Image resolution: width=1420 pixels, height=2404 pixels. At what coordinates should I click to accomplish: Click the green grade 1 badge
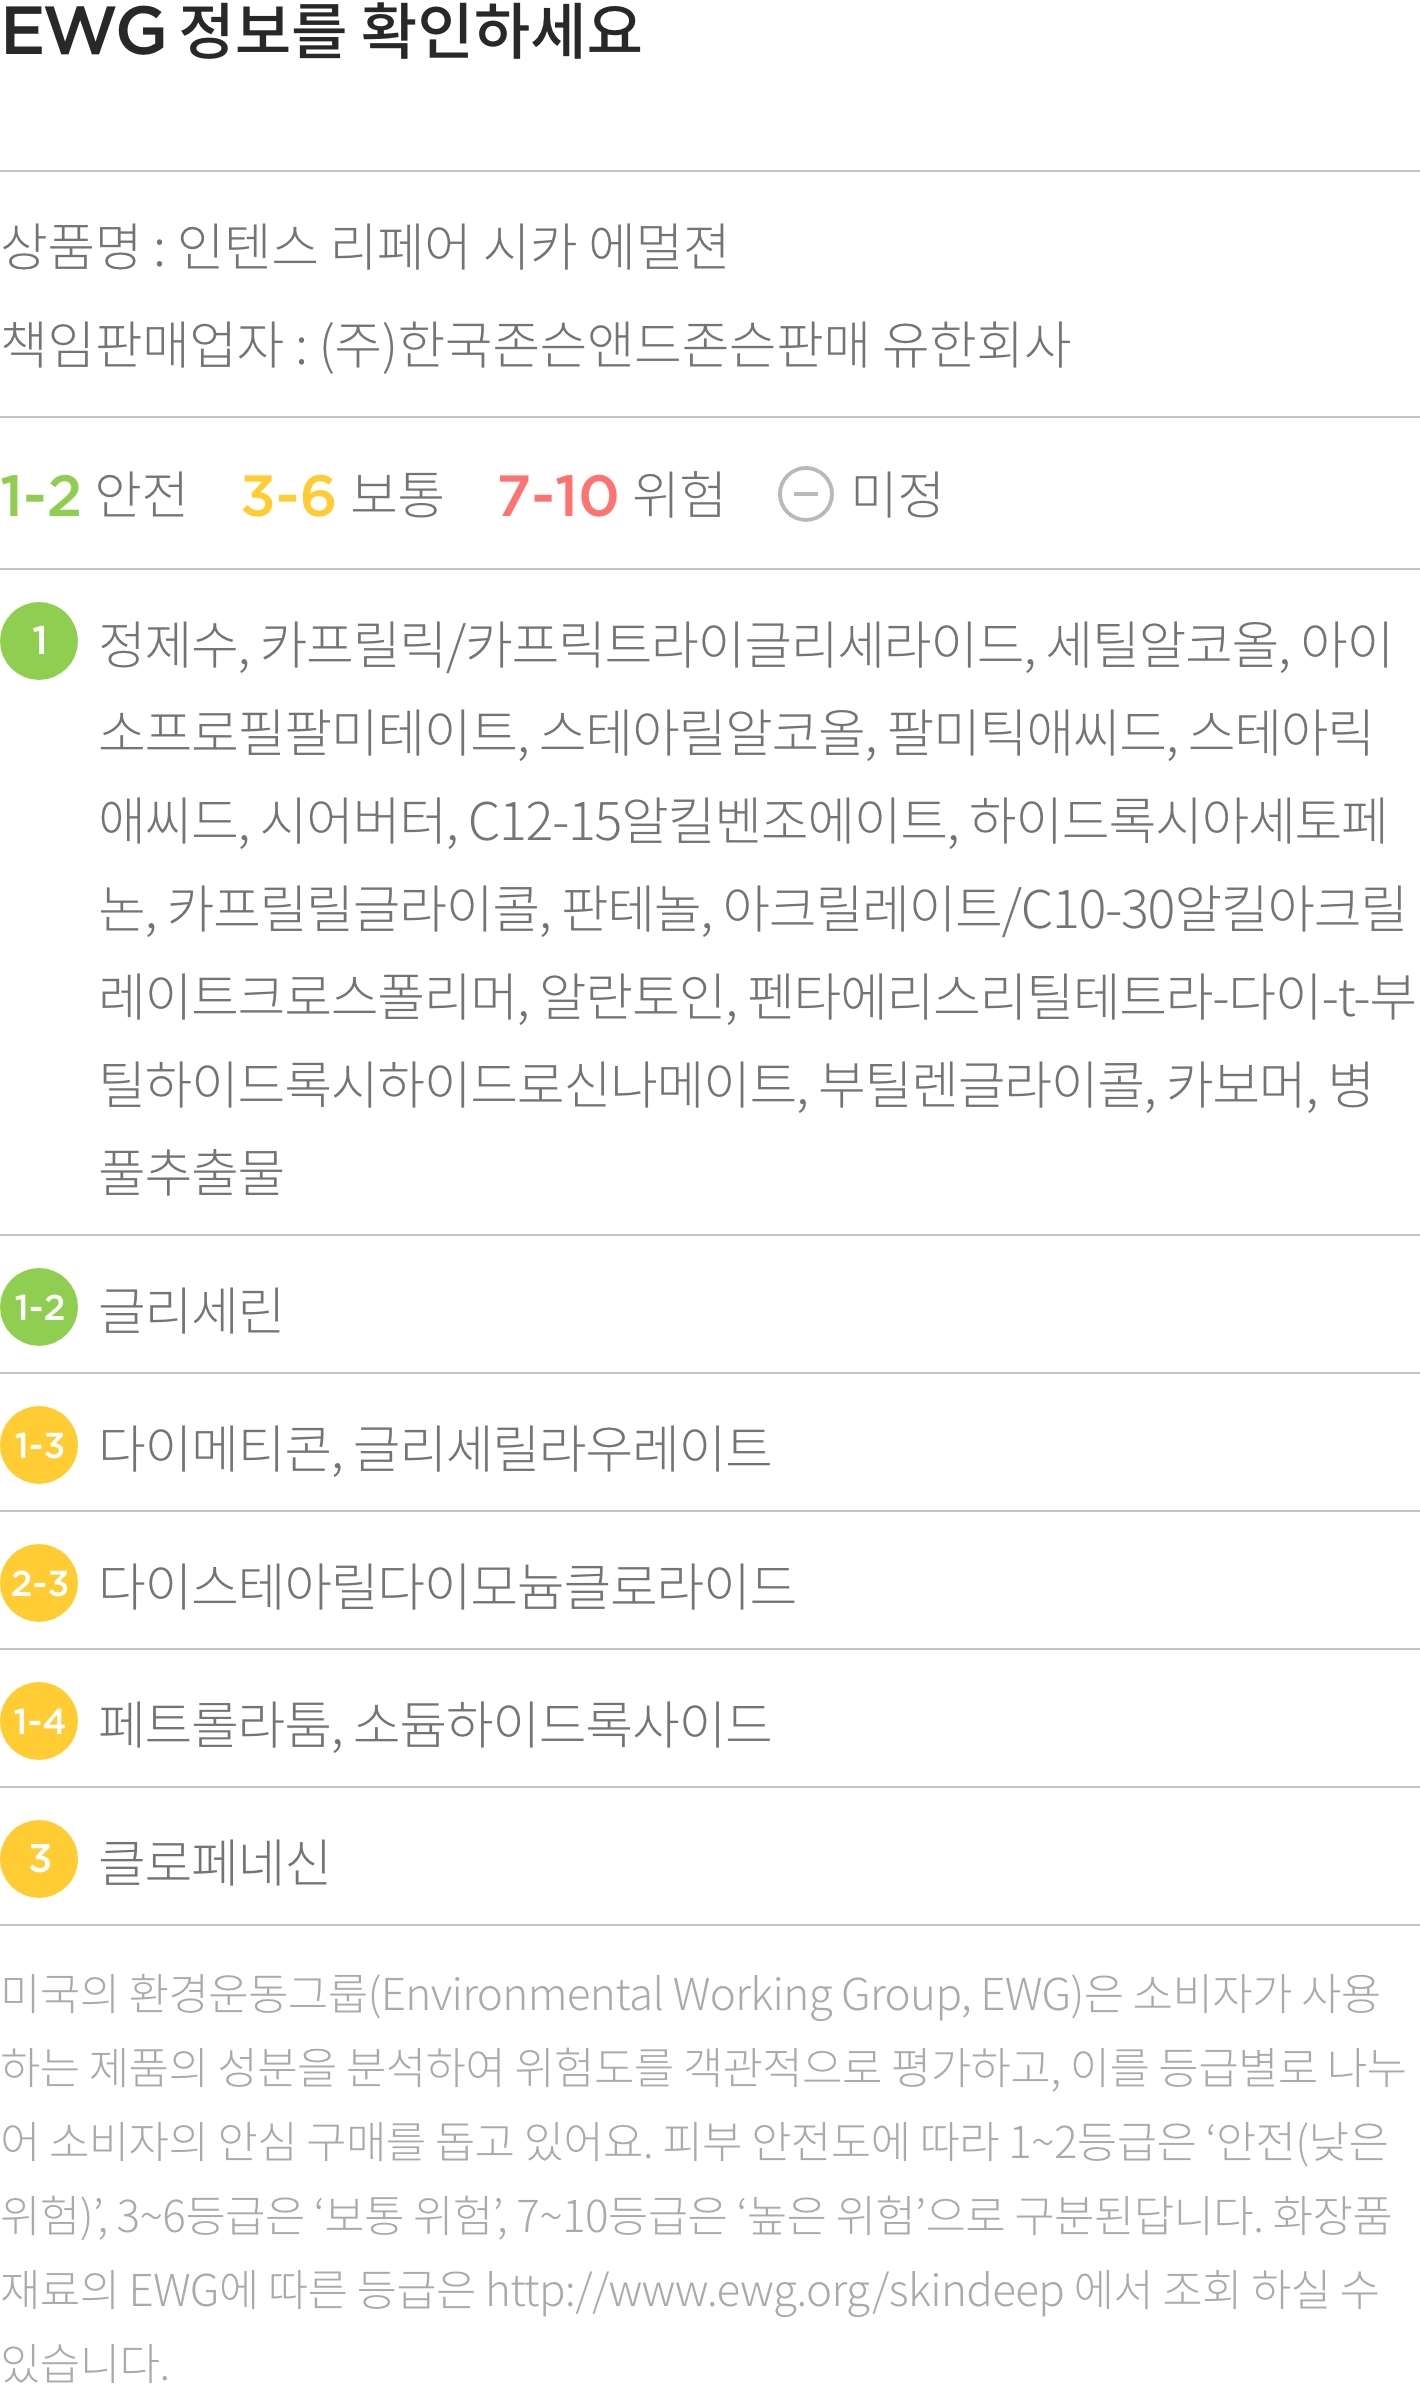point(39,641)
